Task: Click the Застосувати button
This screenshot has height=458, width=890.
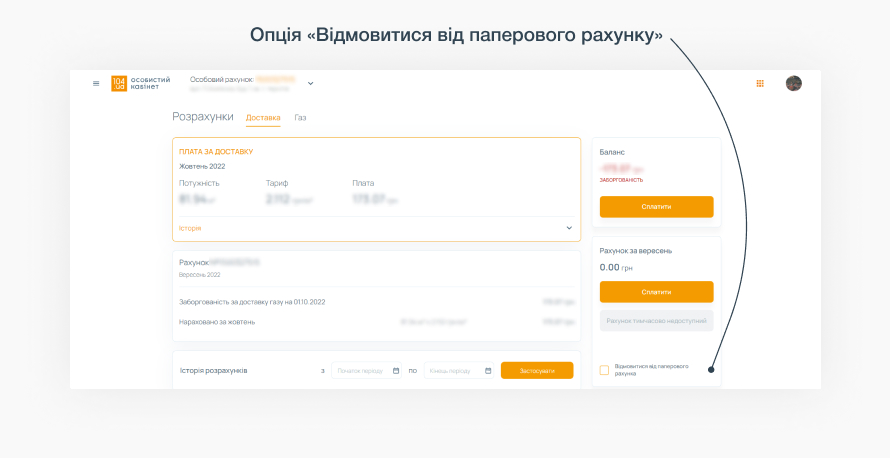Action: click(x=537, y=371)
